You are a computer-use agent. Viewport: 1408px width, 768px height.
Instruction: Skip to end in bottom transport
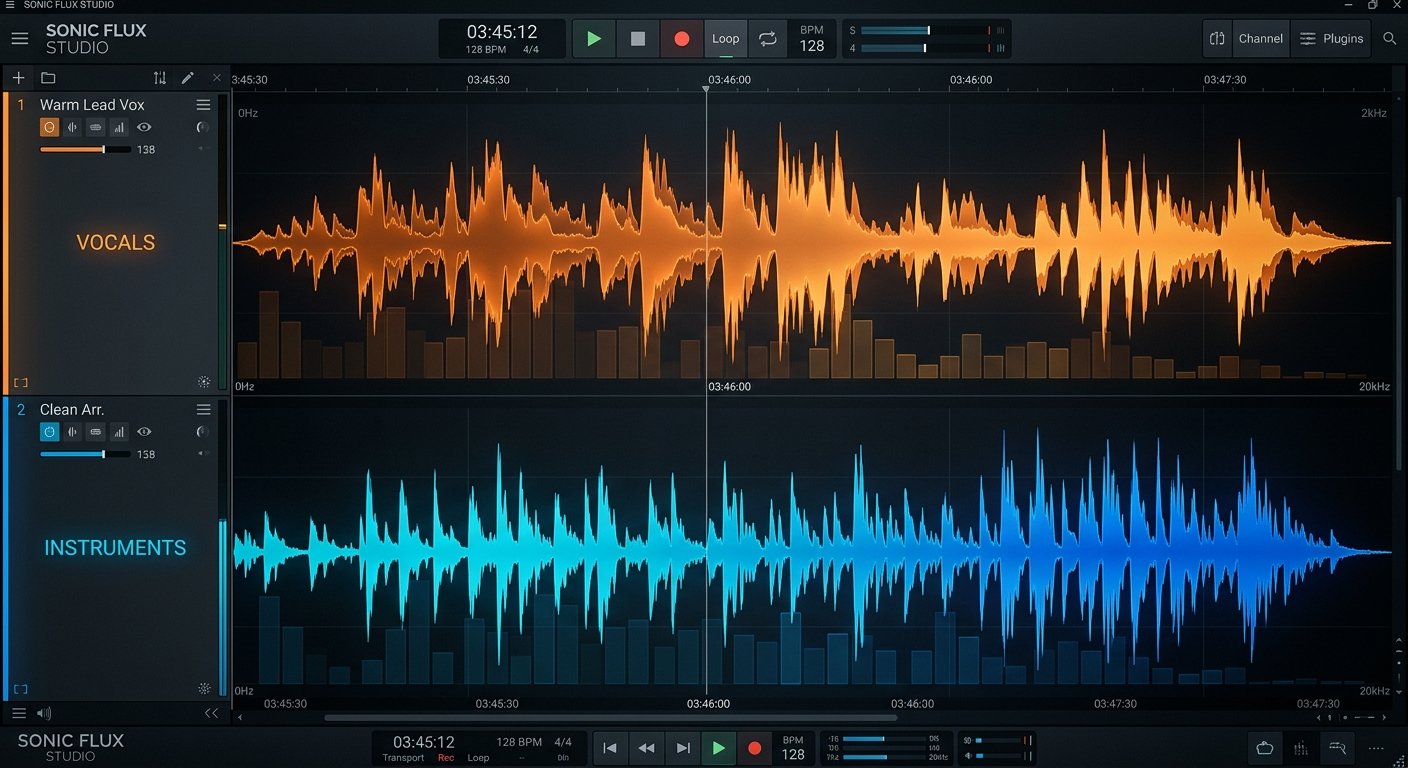tap(683, 748)
